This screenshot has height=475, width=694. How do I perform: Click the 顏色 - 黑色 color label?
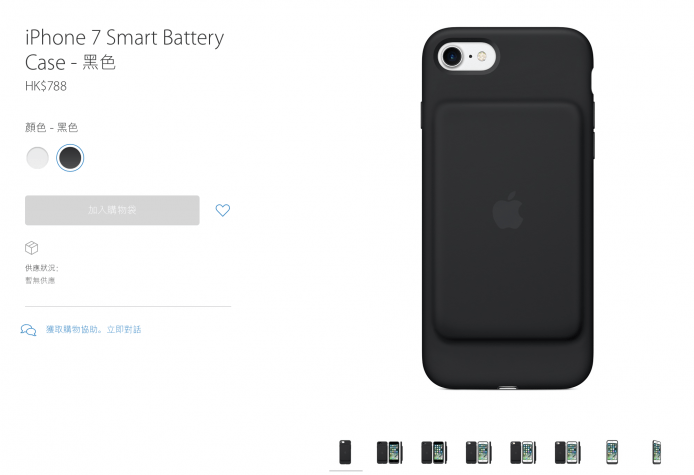[x=51, y=127]
